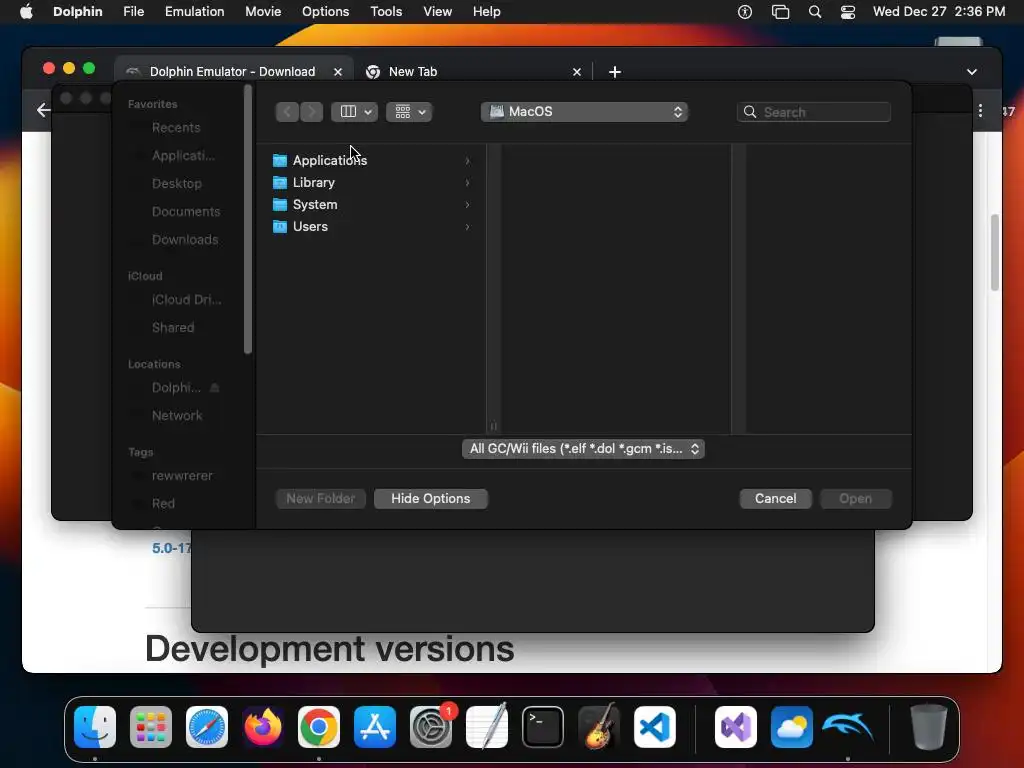Open the All GC/Wii files filter dropdown
This screenshot has width=1024, height=768.
tap(583, 449)
